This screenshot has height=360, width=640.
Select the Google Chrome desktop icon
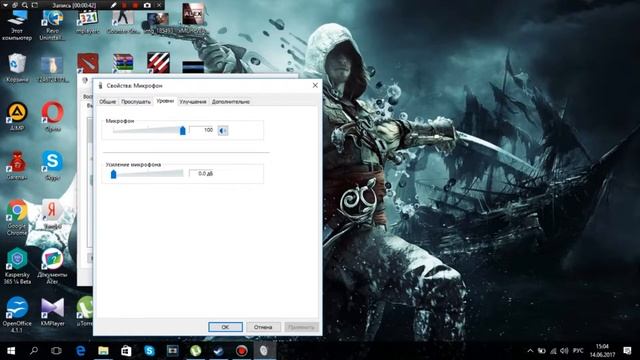pyautogui.click(x=17, y=218)
